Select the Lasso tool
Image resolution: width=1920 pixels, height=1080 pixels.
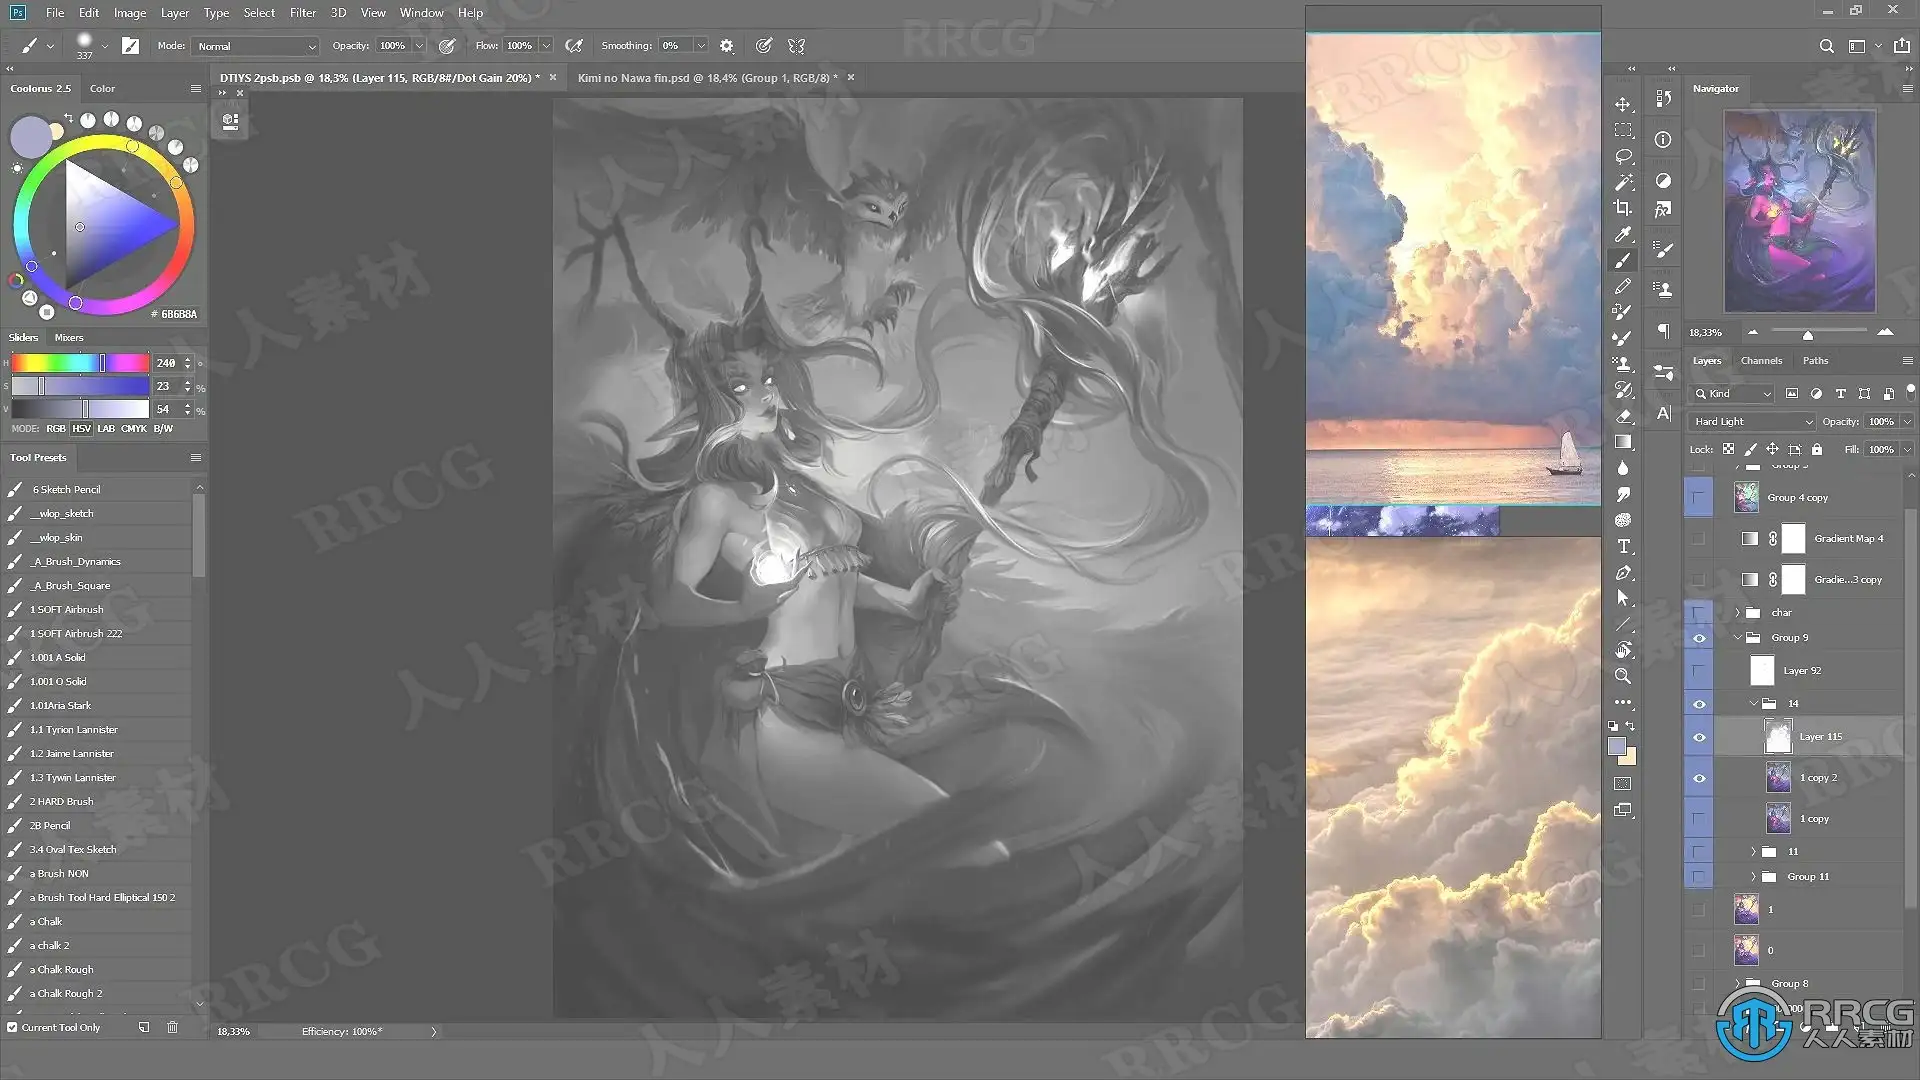tap(1623, 156)
